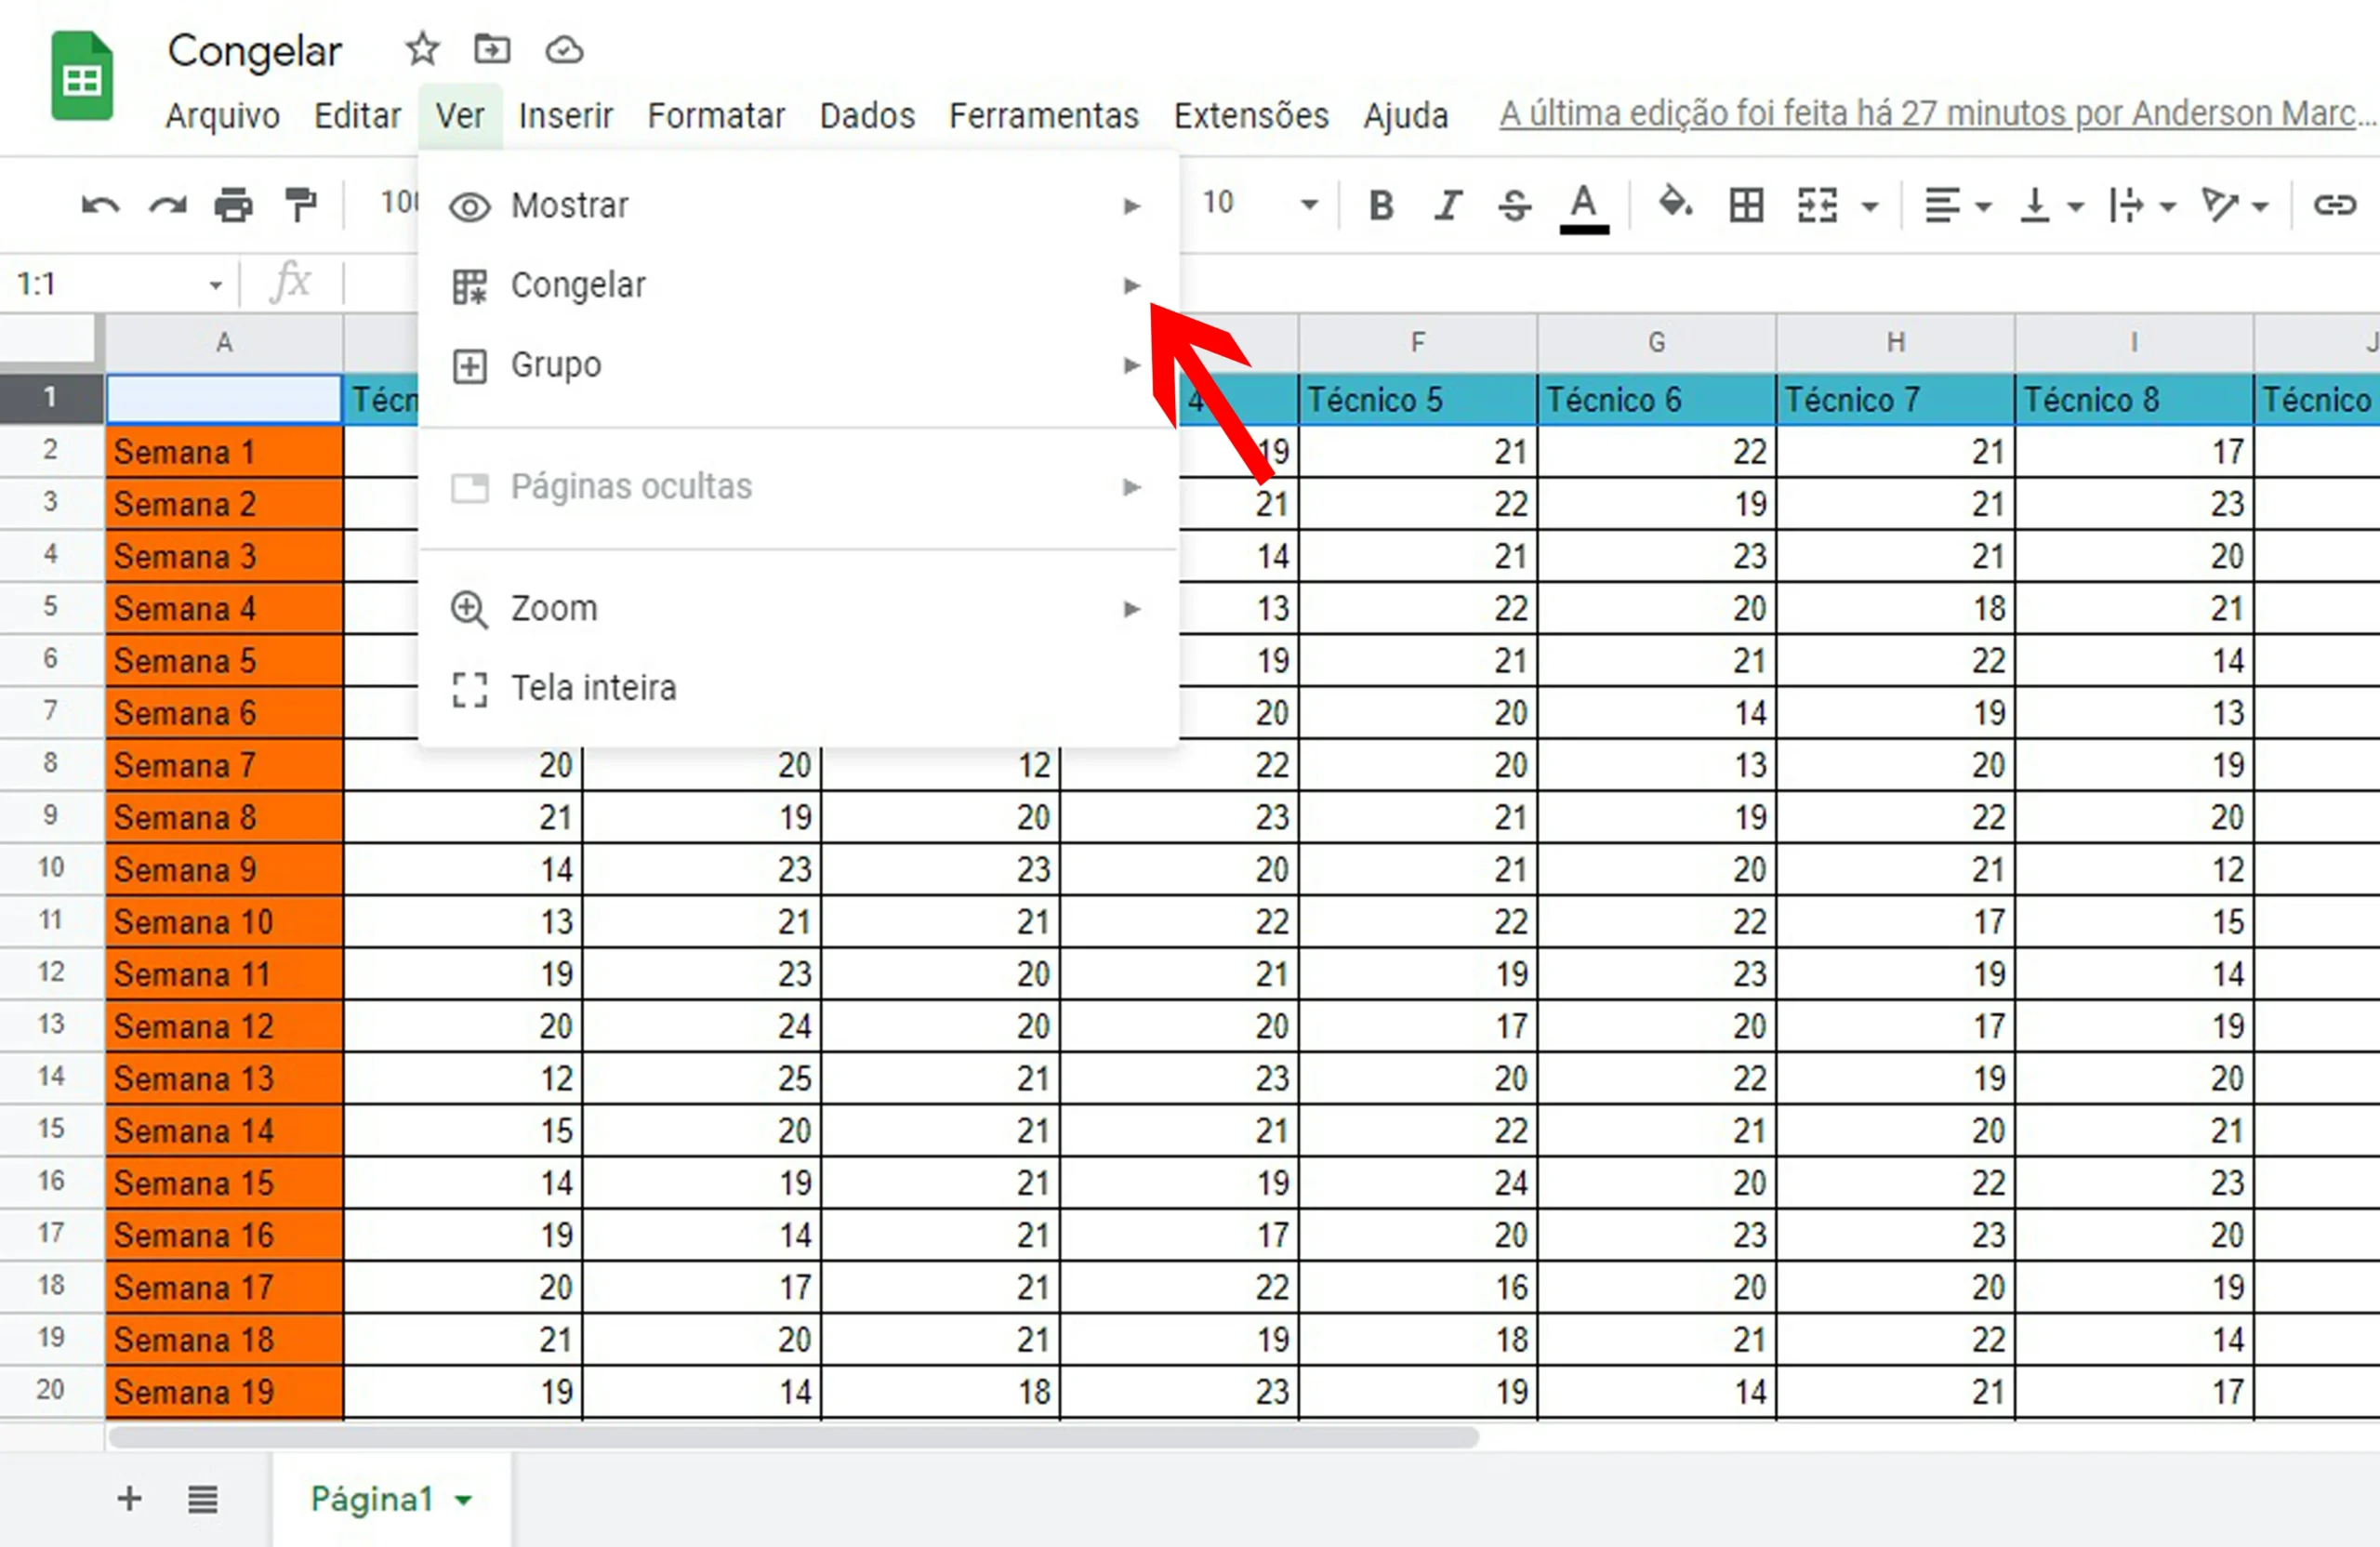The width and height of the screenshot is (2380, 1547).
Task: Select the paint format tool
Action: [x=300, y=205]
